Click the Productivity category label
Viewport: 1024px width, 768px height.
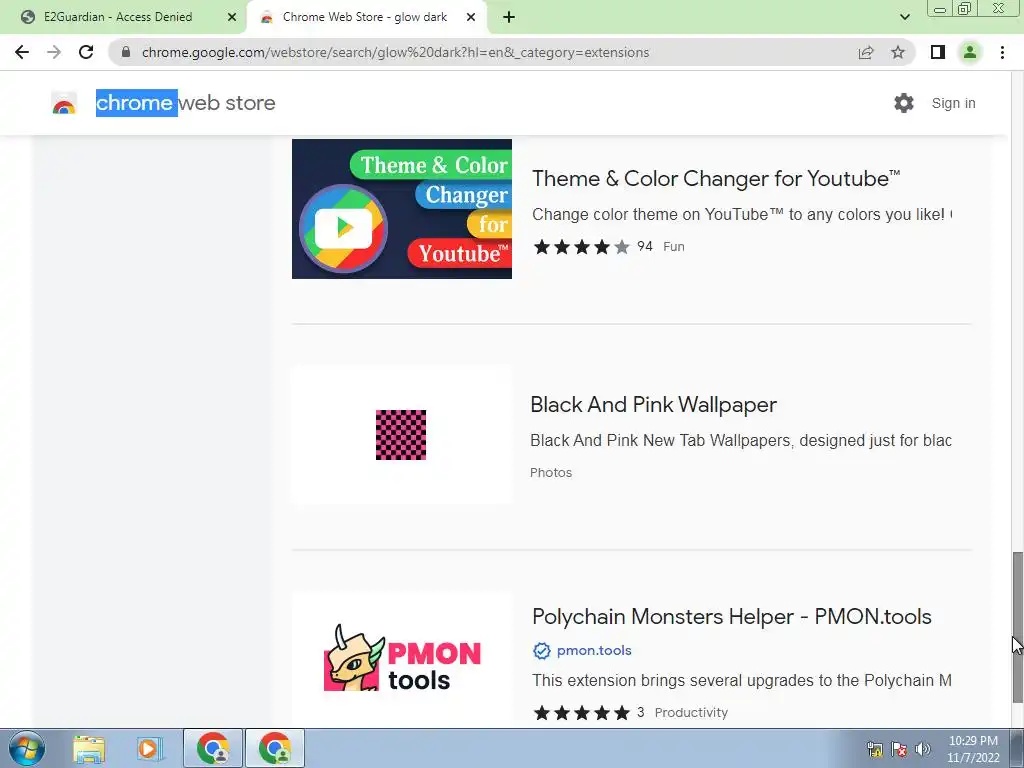tap(691, 712)
